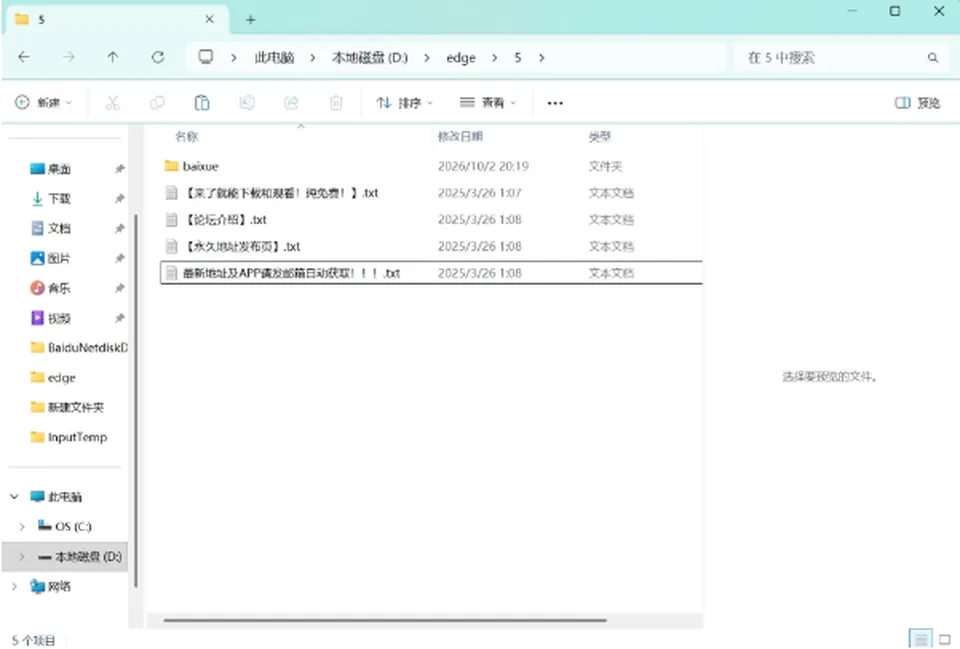Click the Delete trash can icon
960x649 pixels.
coord(336,103)
